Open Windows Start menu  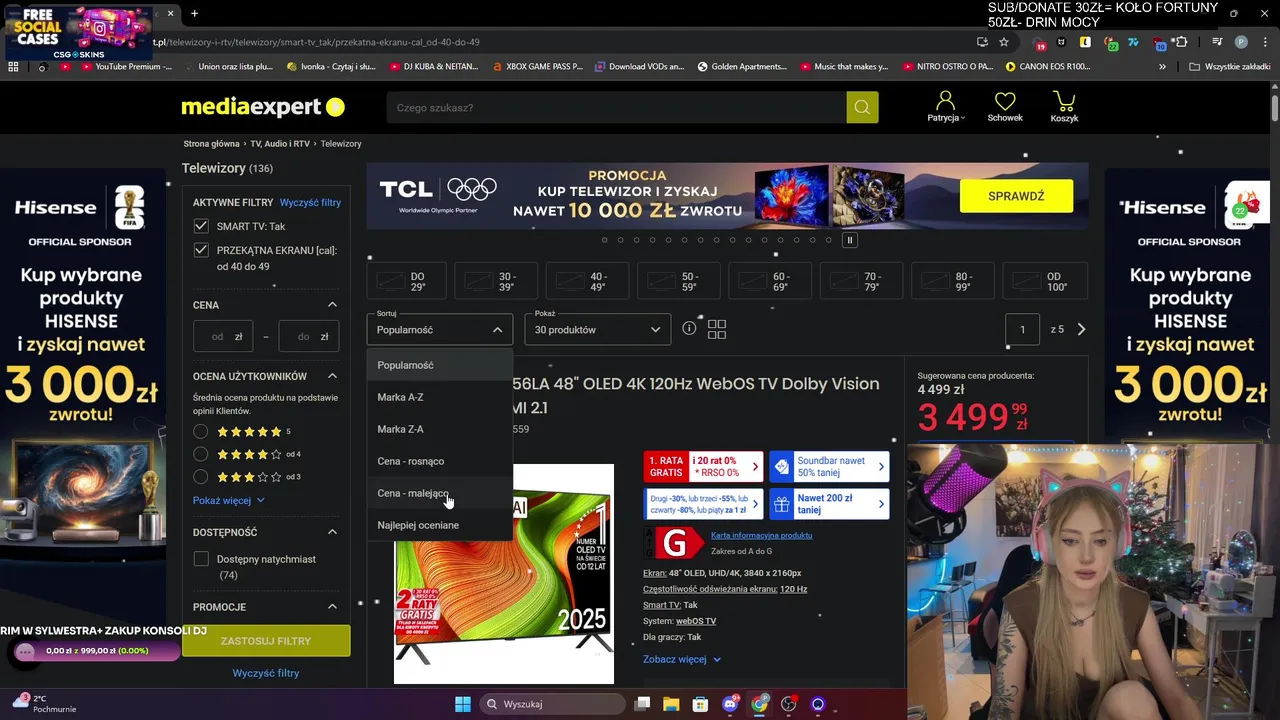pyautogui.click(x=463, y=704)
